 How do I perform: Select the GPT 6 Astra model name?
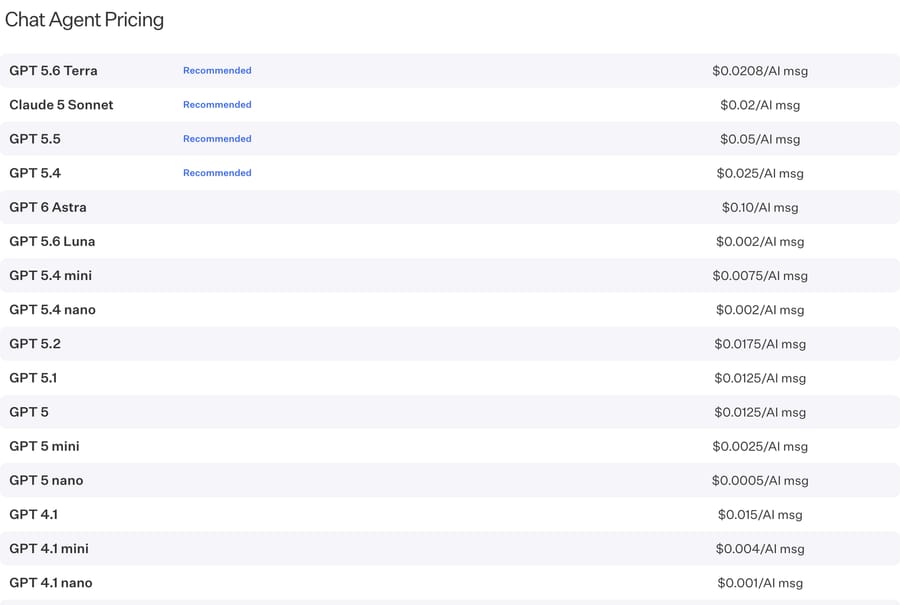click(x=48, y=207)
